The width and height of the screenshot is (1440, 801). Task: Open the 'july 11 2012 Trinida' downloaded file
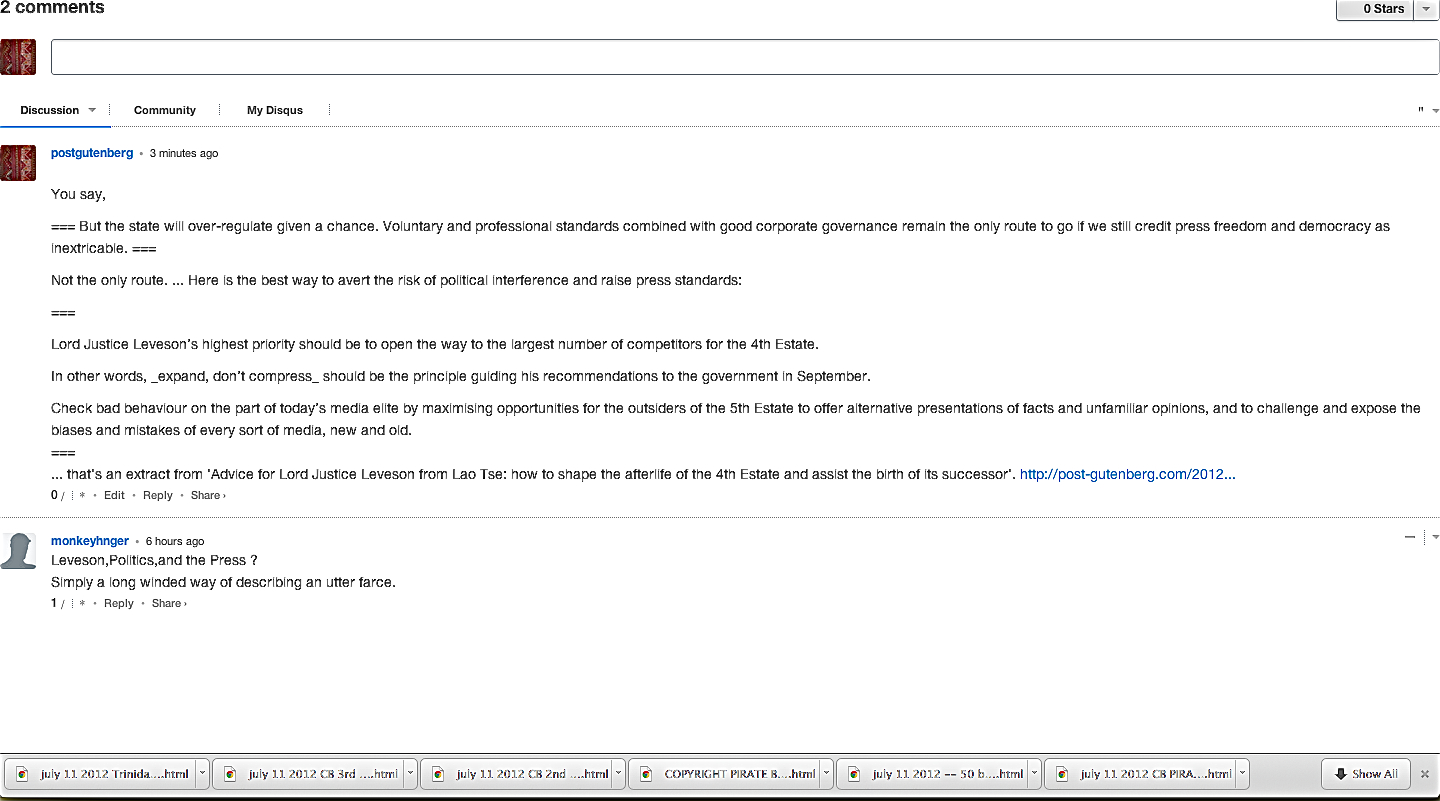99,773
